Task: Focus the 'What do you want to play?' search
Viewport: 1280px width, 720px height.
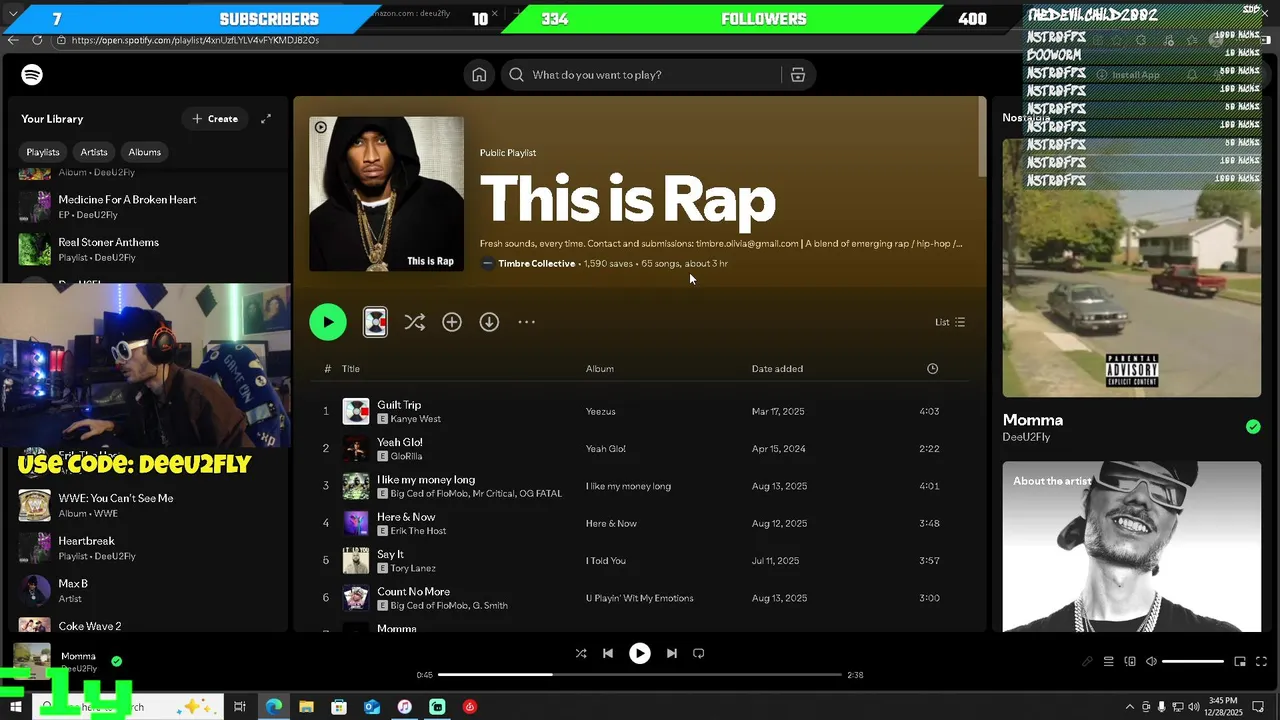Action: click(640, 75)
